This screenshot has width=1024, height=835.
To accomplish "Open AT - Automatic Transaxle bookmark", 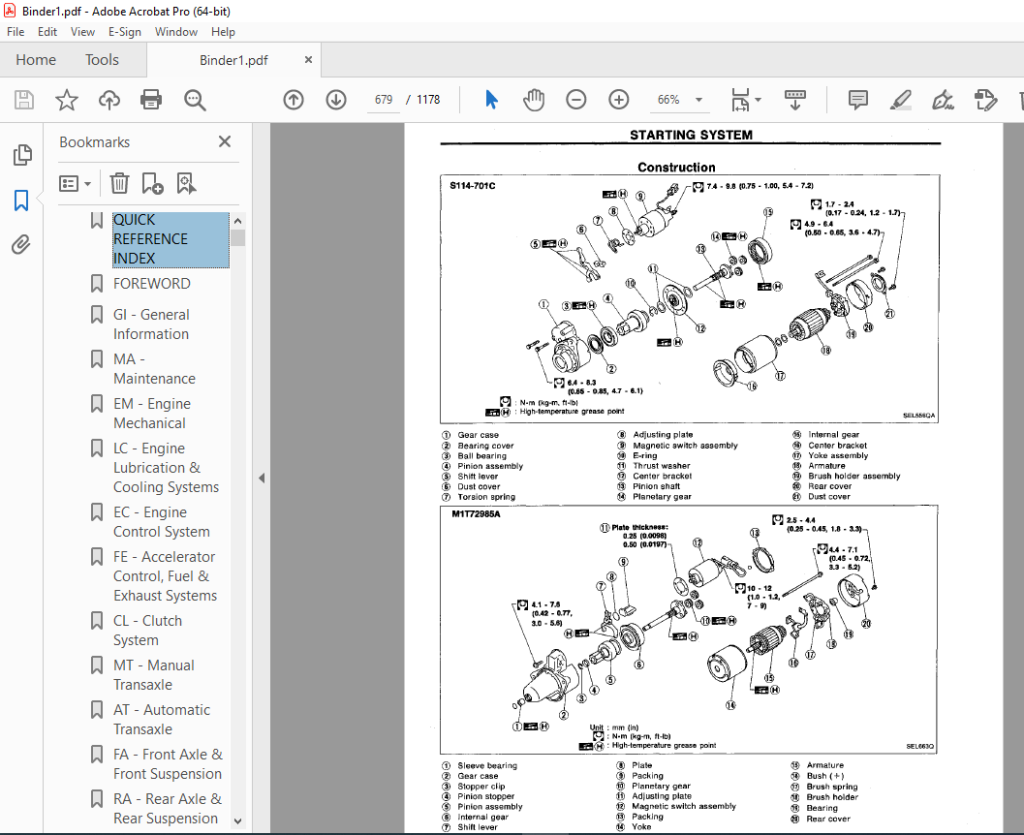I will pyautogui.click(x=161, y=719).
